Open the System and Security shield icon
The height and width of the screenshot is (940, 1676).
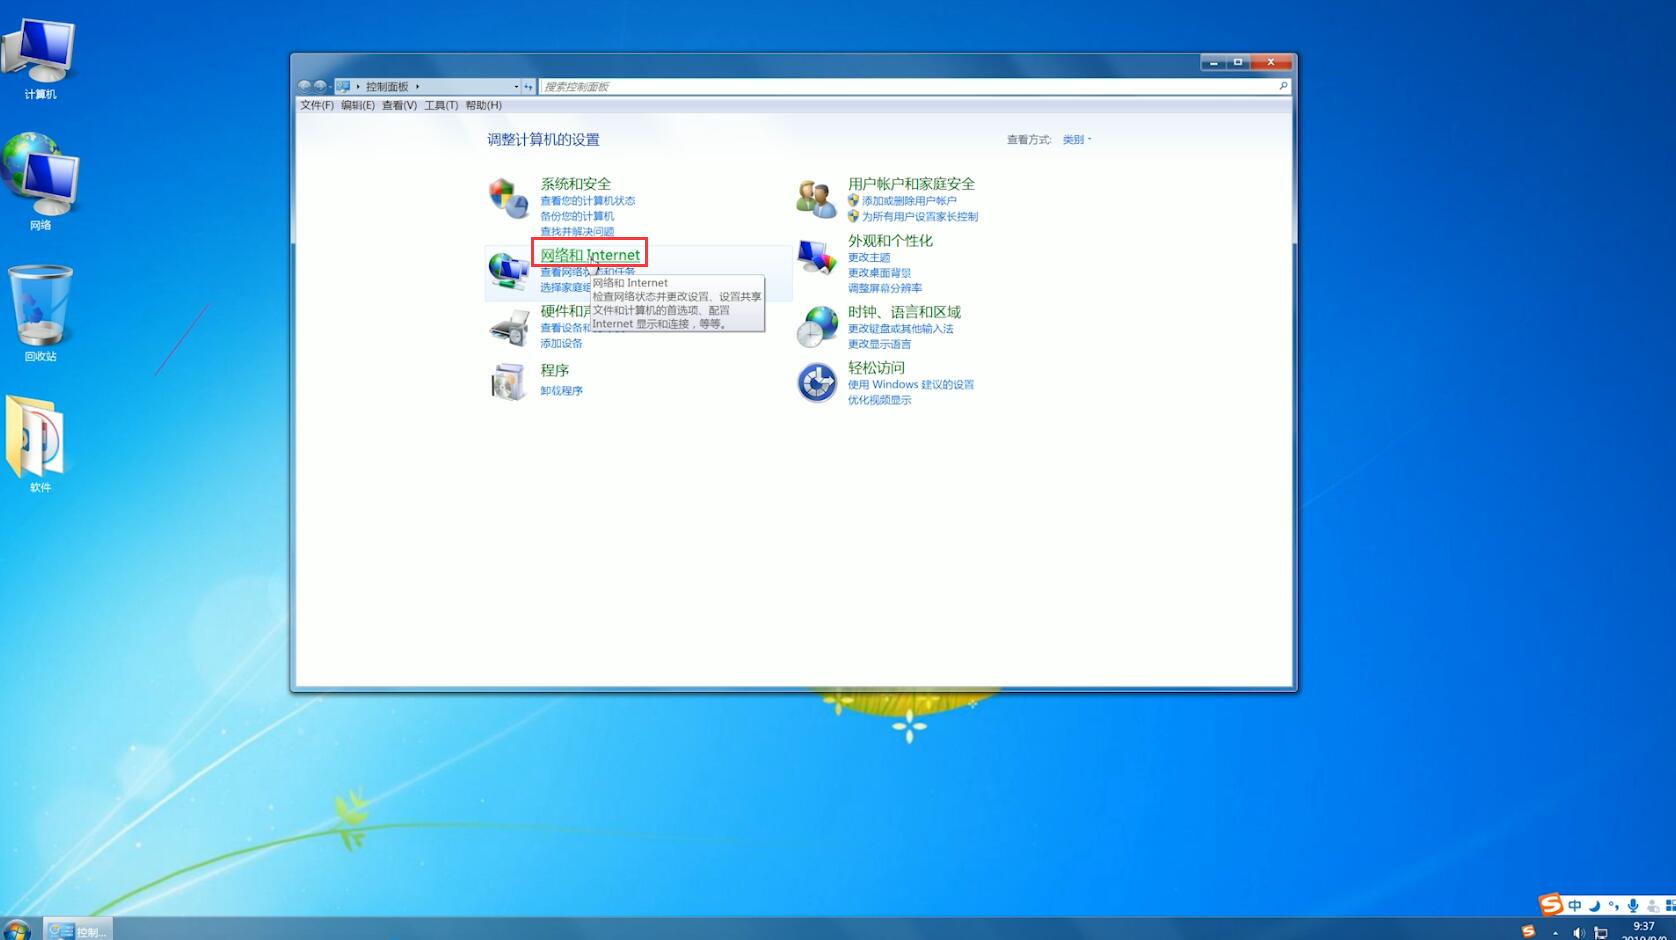tap(508, 198)
